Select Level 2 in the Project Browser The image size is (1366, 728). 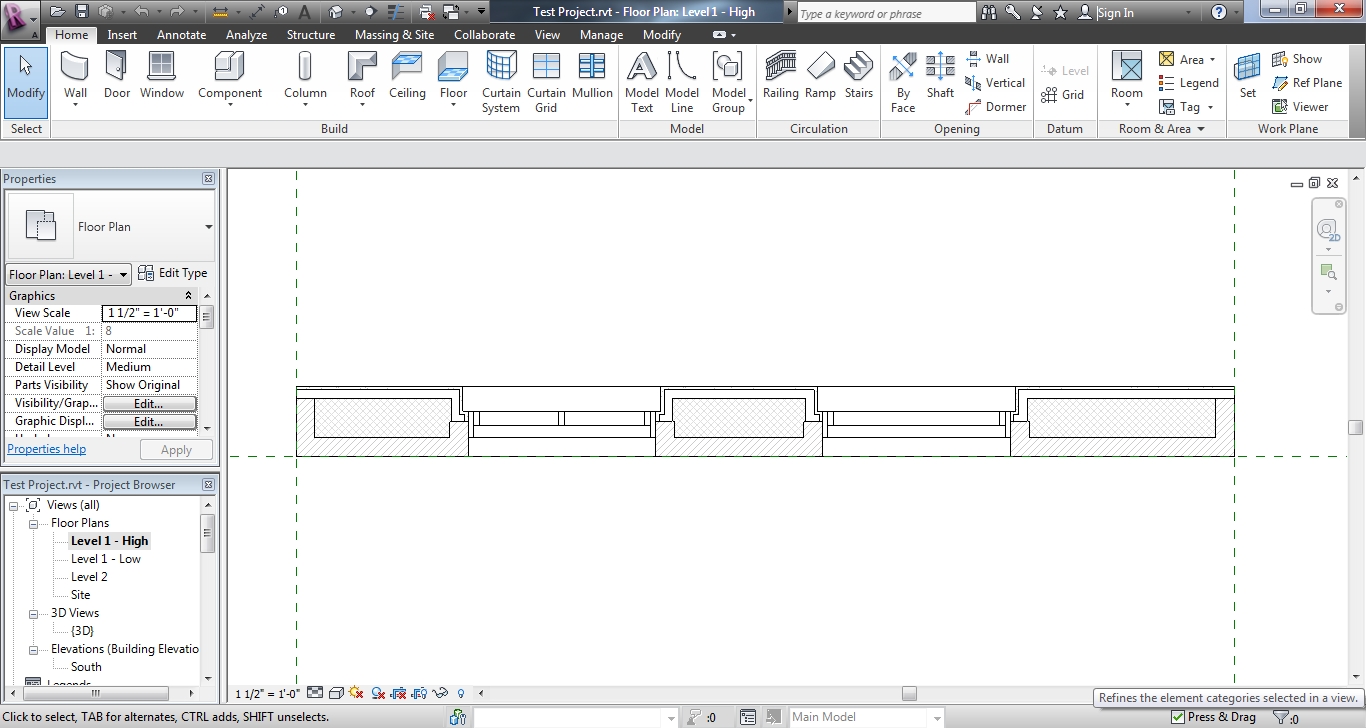coord(89,576)
